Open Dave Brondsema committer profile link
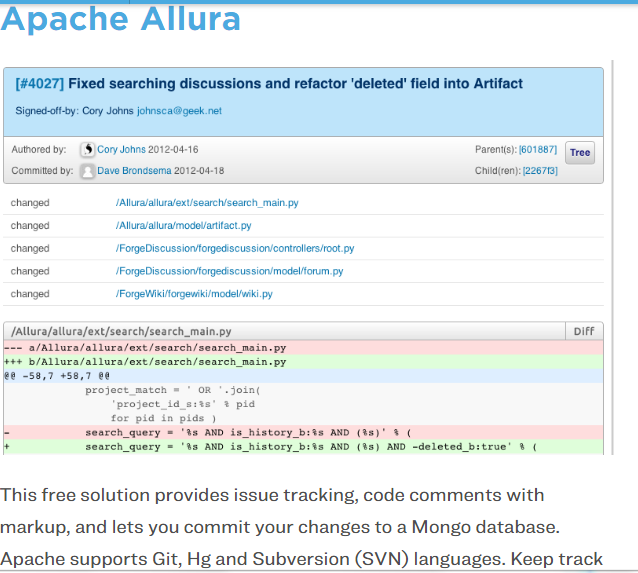This screenshot has height=573, width=638. (134, 171)
